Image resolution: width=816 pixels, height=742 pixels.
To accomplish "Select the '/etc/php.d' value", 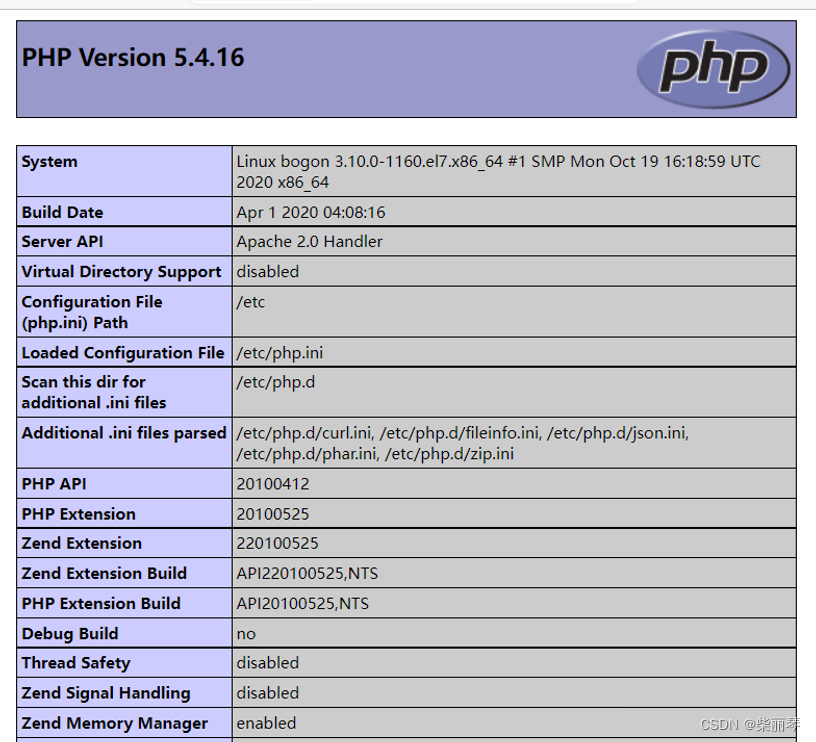I will 276,382.
